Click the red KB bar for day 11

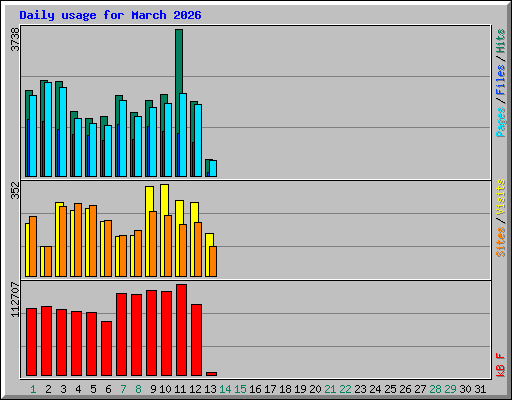(181, 330)
